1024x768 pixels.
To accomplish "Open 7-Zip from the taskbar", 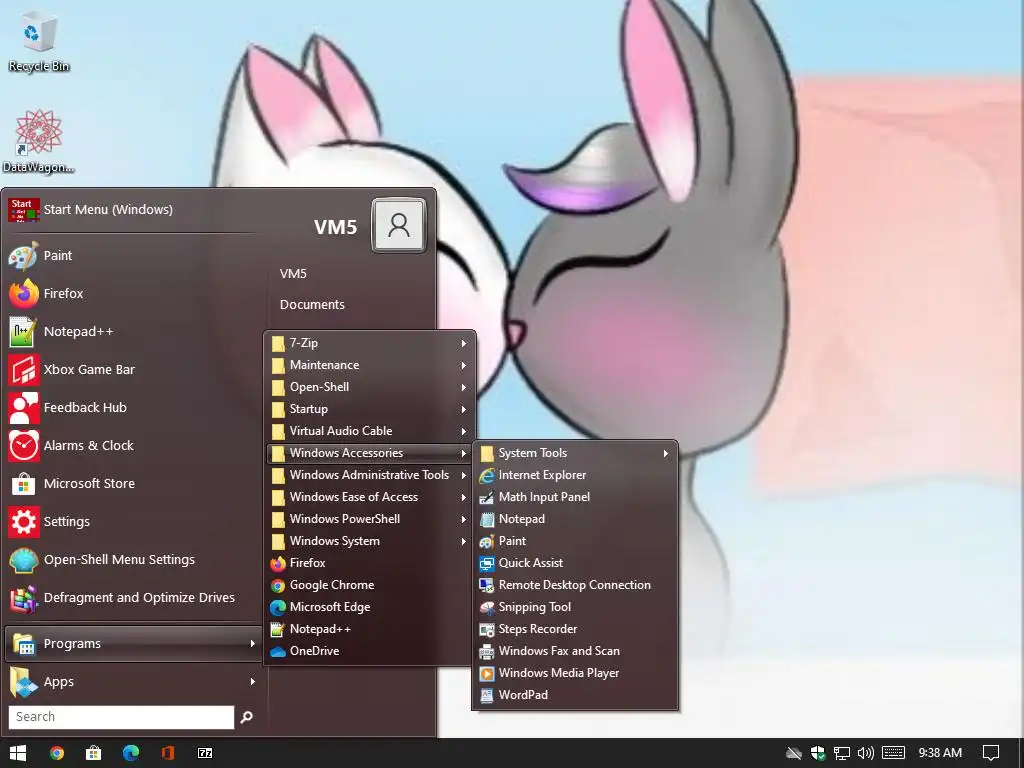I will point(205,753).
